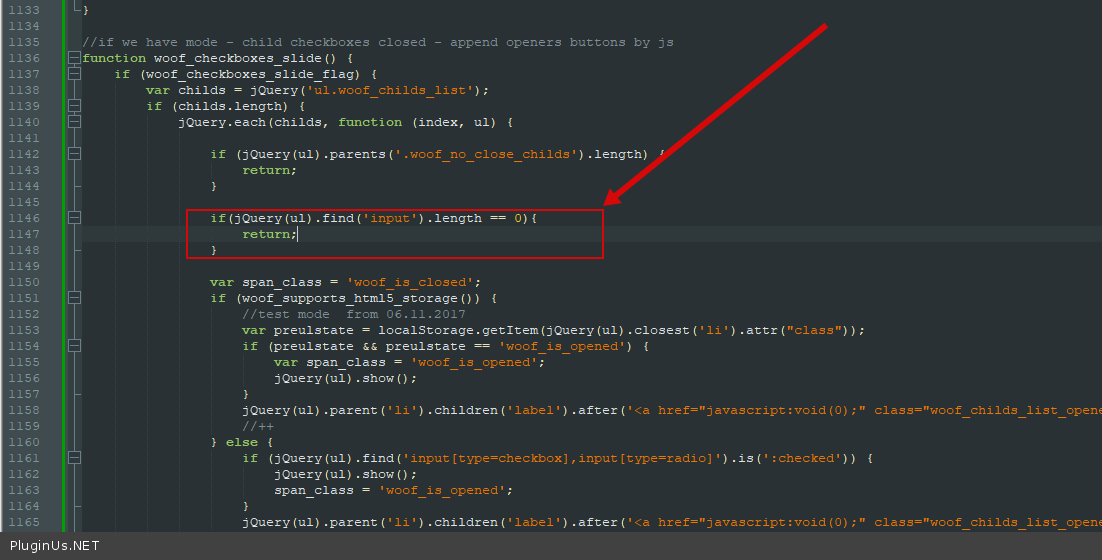This screenshot has width=1102, height=560.
Task: Collapse fold marker on line 1142
Action: click(x=74, y=154)
